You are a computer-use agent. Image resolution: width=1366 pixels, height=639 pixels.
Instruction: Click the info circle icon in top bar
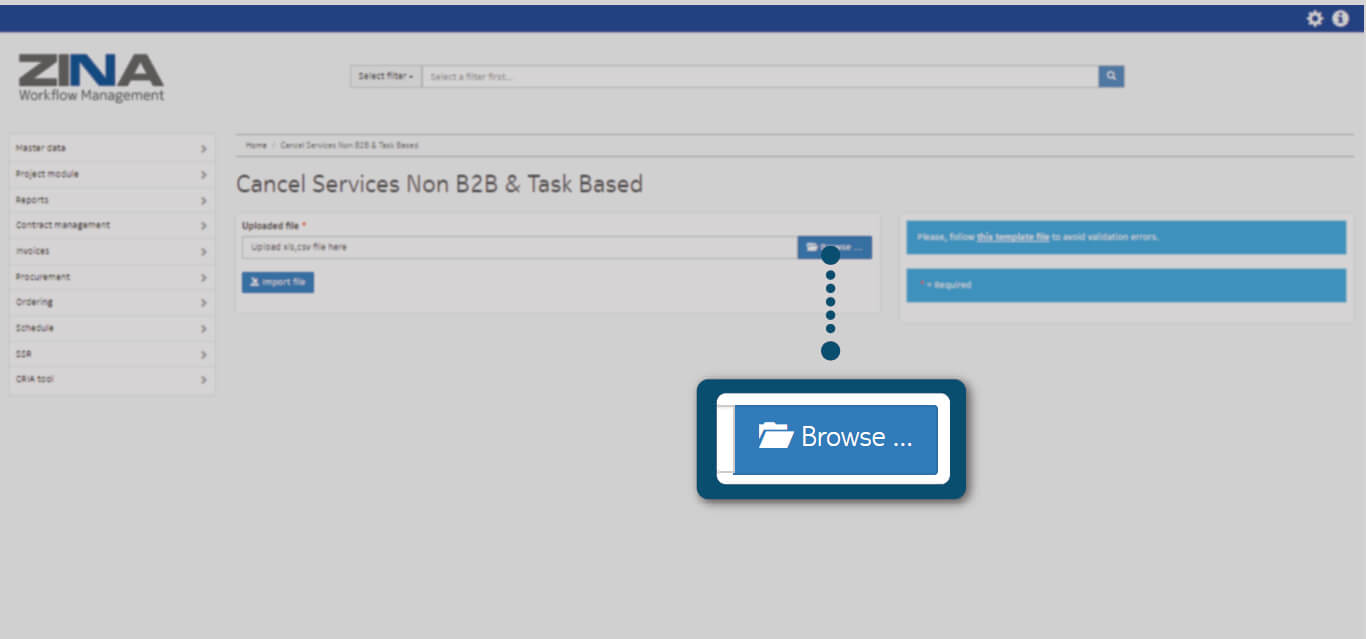(1340, 19)
